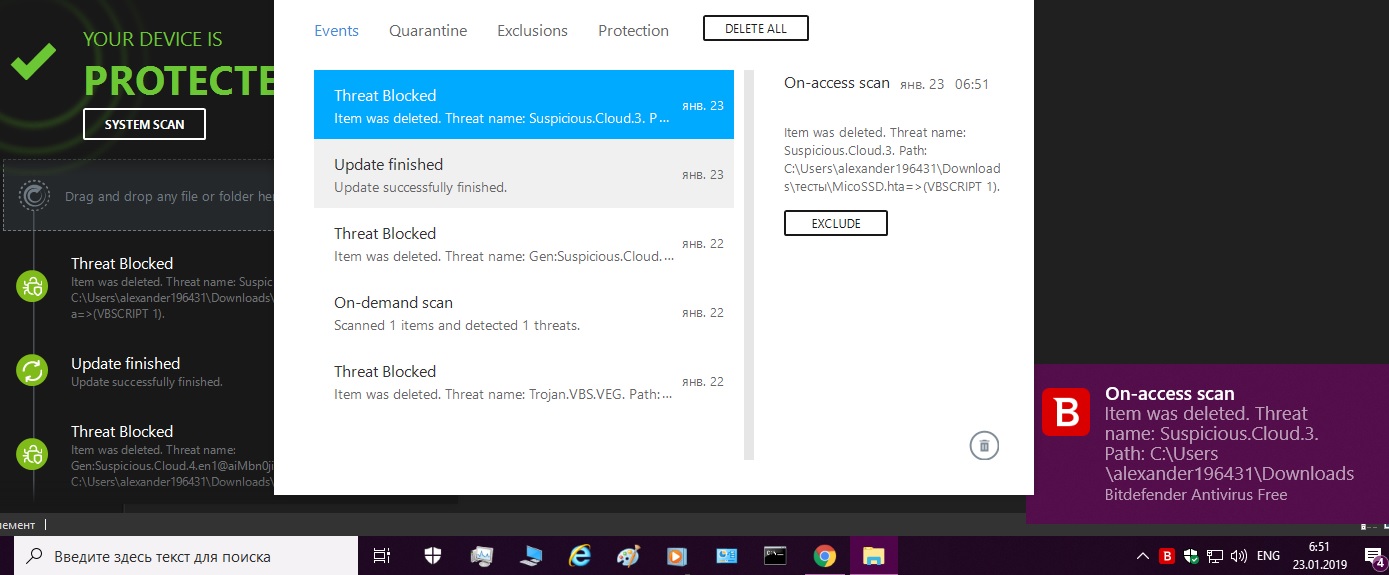The height and width of the screenshot is (575, 1389).
Task: Open the Protection tab
Action: click(633, 30)
